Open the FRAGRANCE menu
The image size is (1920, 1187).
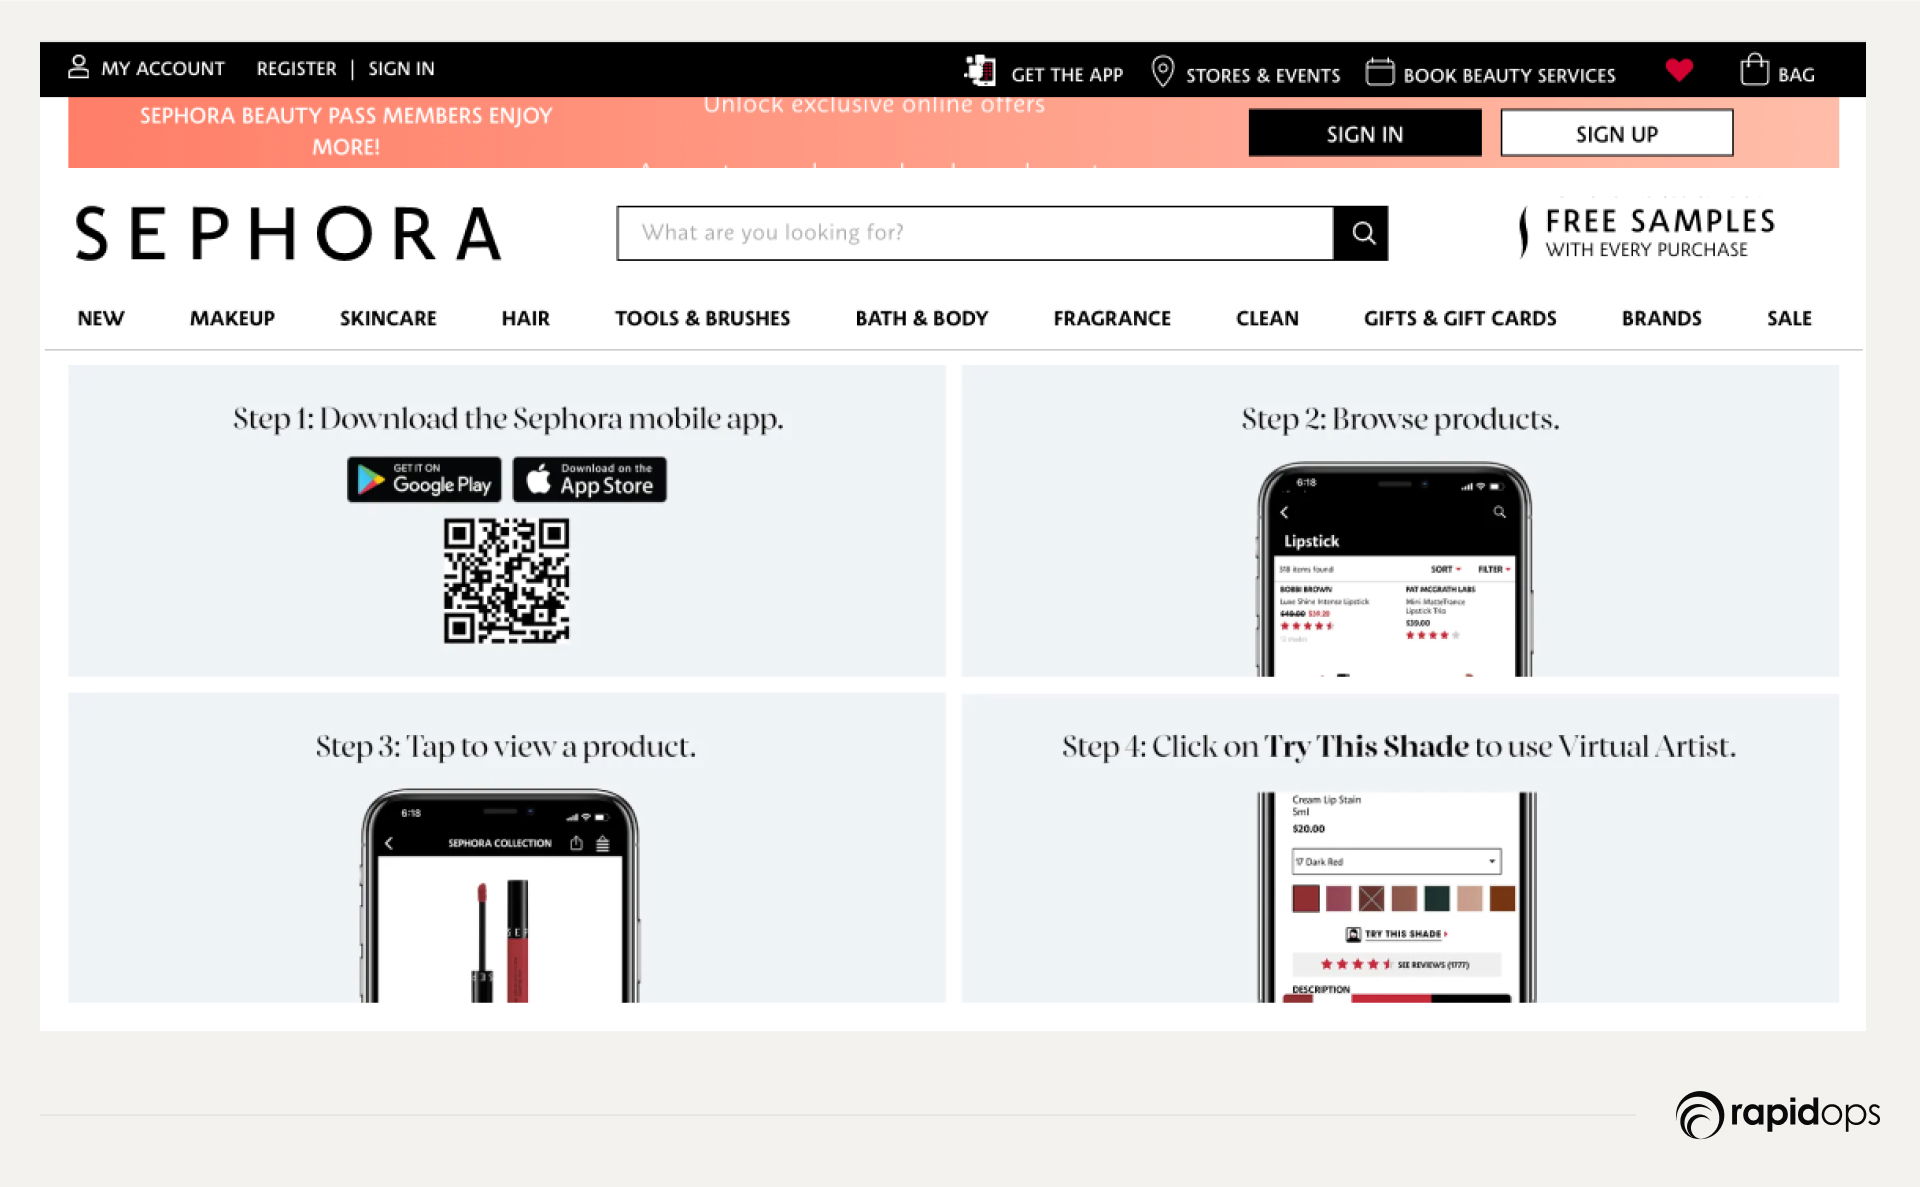tap(1111, 318)
